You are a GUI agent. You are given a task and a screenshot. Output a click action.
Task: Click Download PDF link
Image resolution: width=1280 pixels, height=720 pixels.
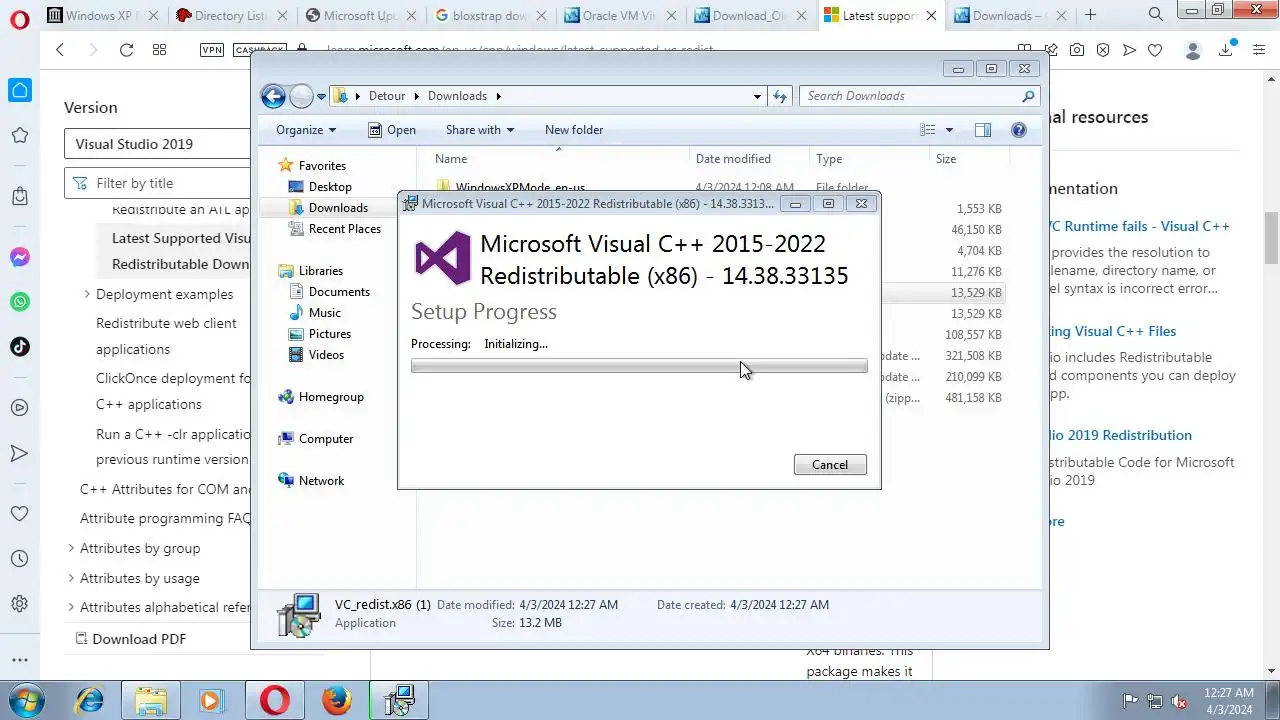click(x=130, y=639)
